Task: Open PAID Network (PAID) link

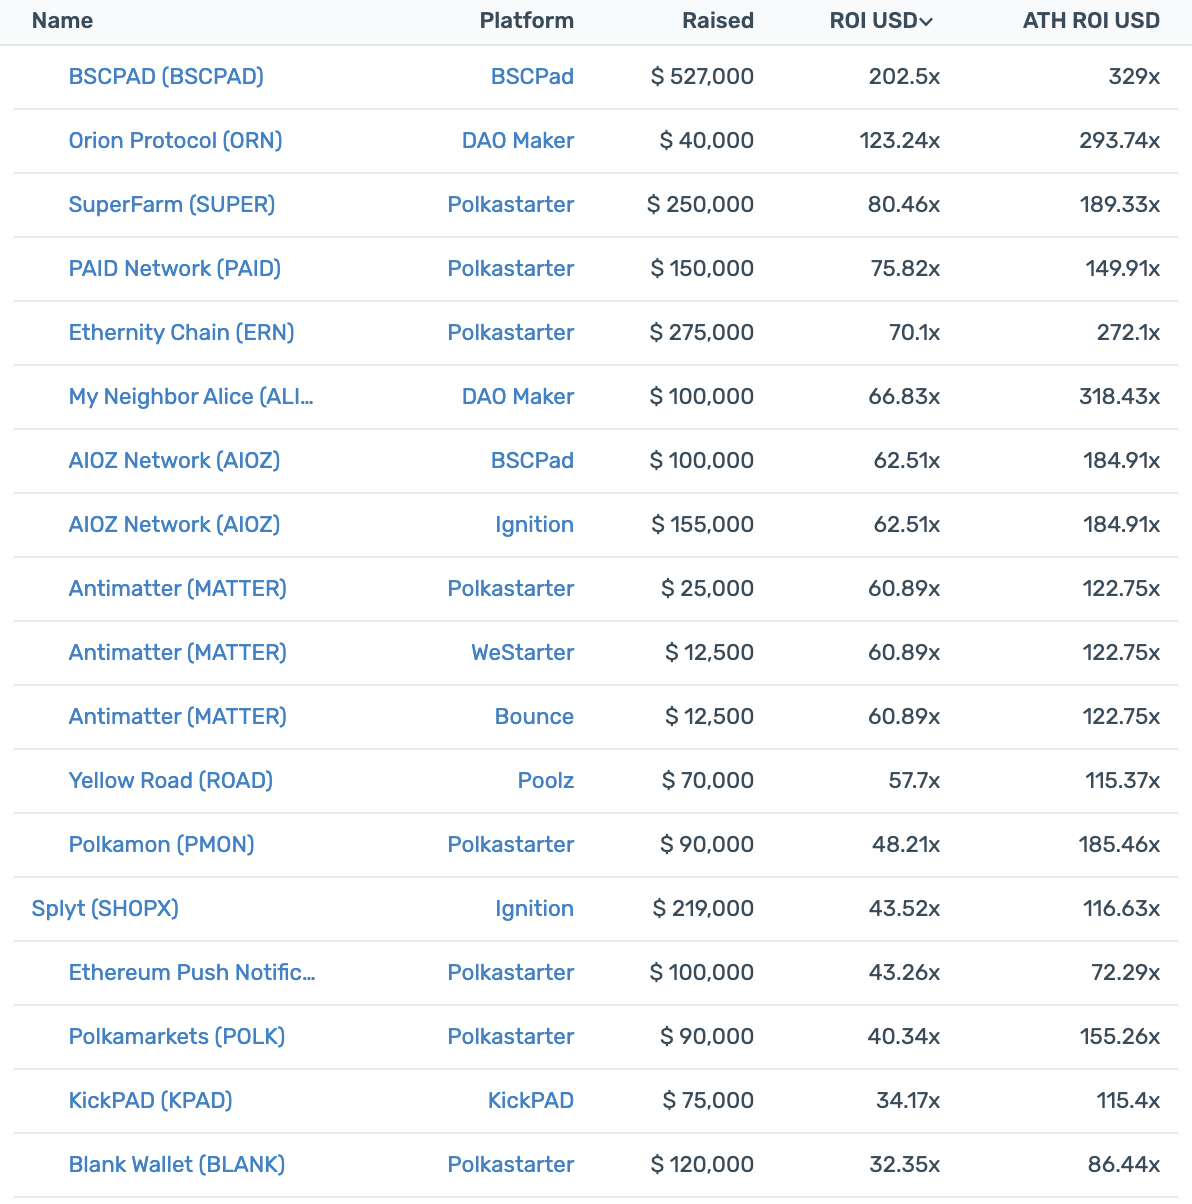Action: 175,268
